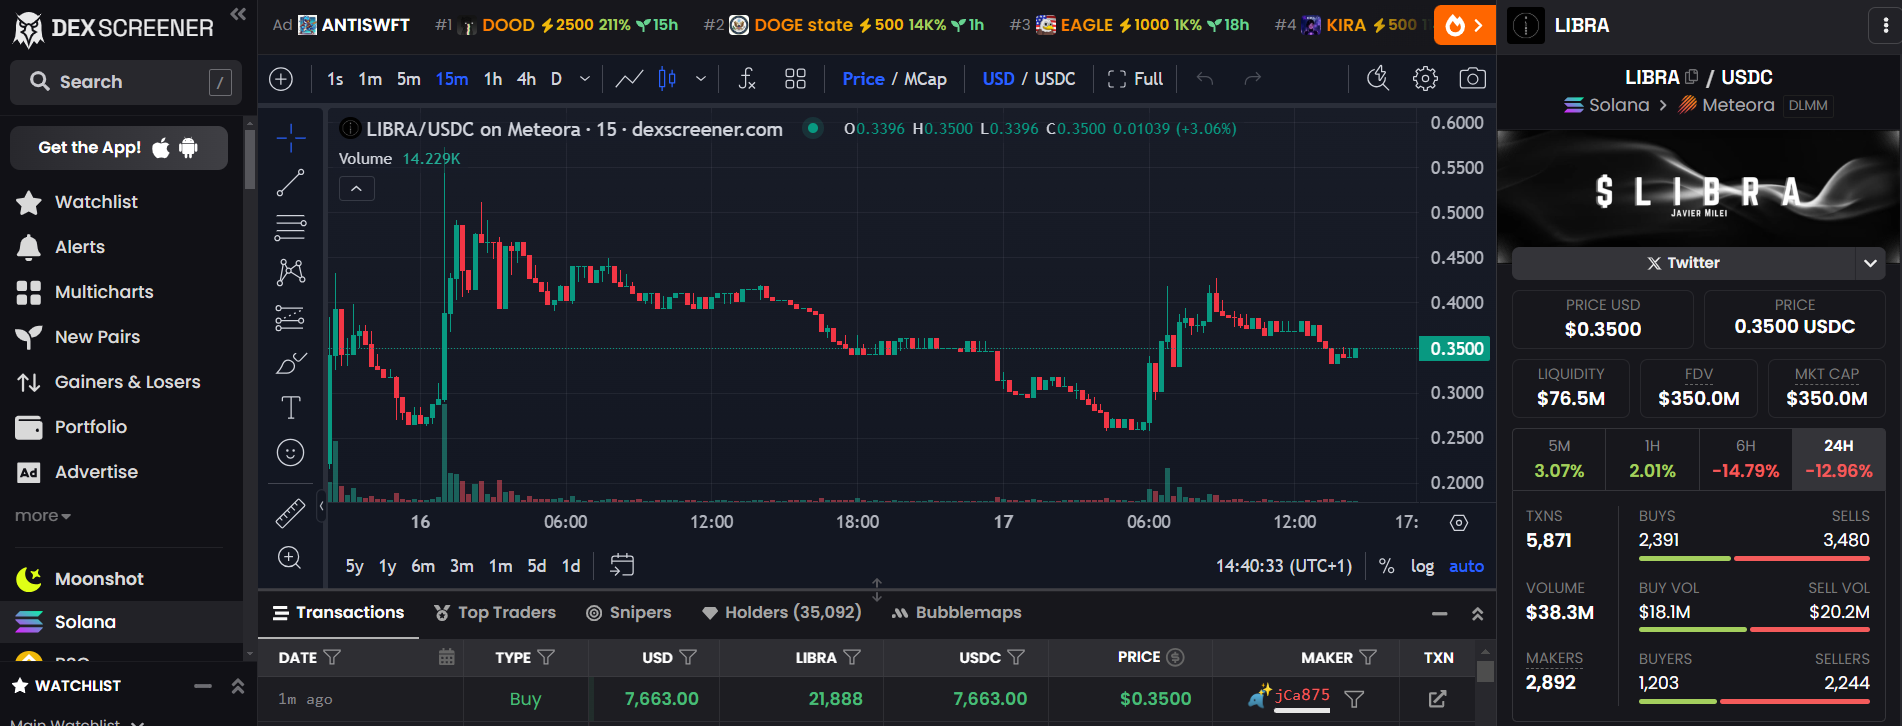1902x726 pixels.
Task: Take a chart snapshot with camera icon
Action: 1472,78
